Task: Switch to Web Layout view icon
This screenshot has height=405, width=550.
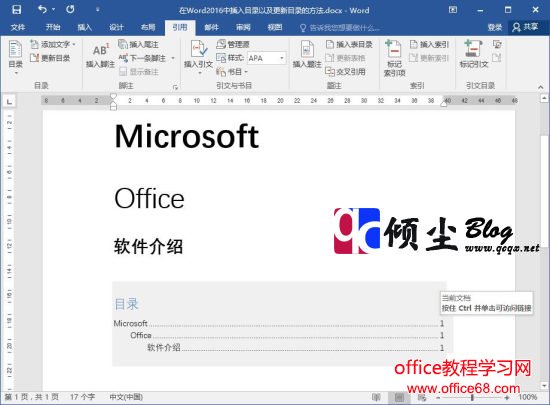Action: coord(422,397)
